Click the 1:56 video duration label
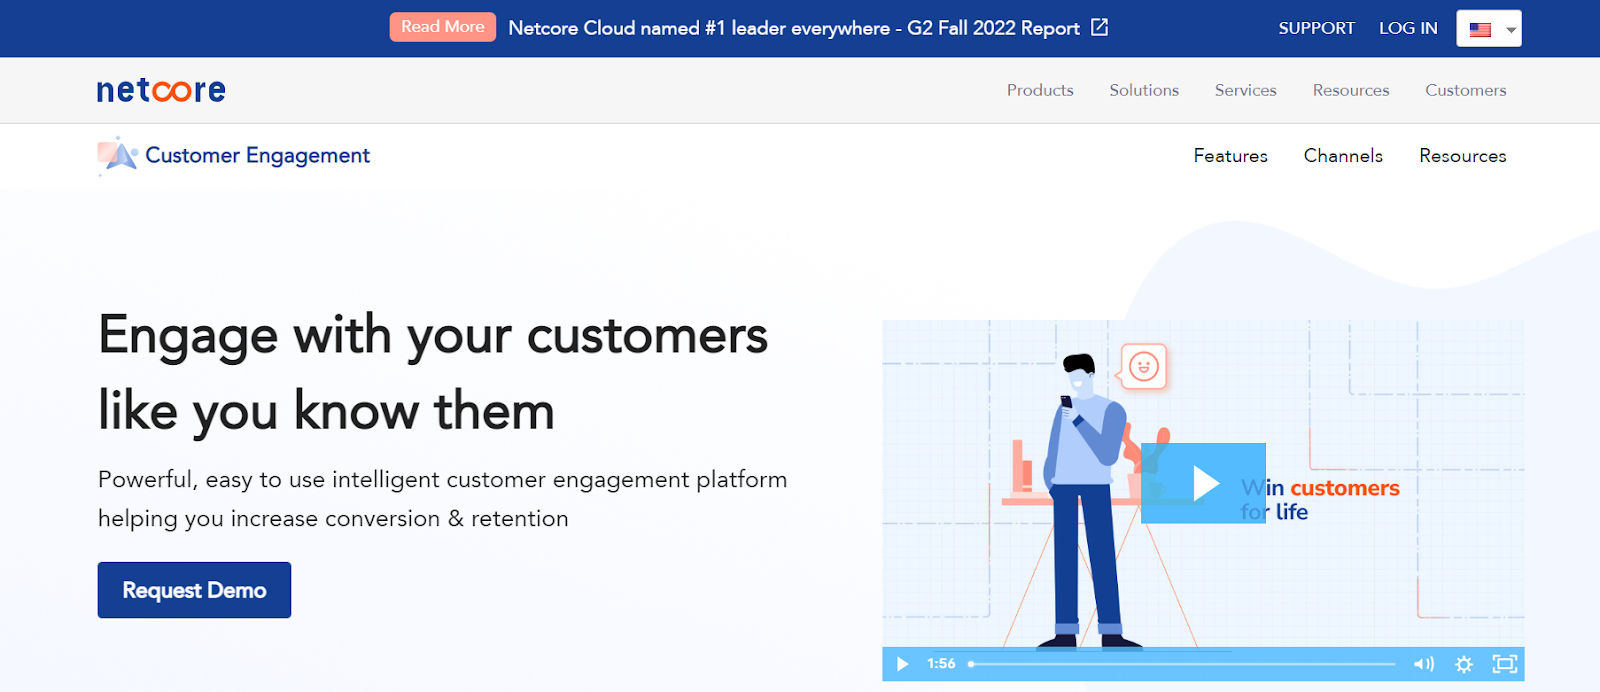This screenshot has height=692, width=1600. 941,664
